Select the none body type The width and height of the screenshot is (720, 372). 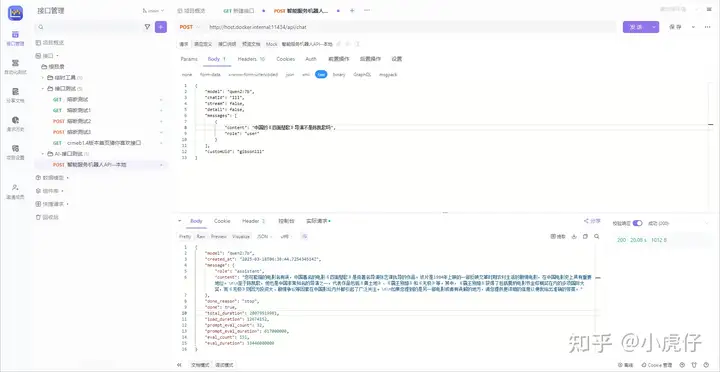point(187,74)
